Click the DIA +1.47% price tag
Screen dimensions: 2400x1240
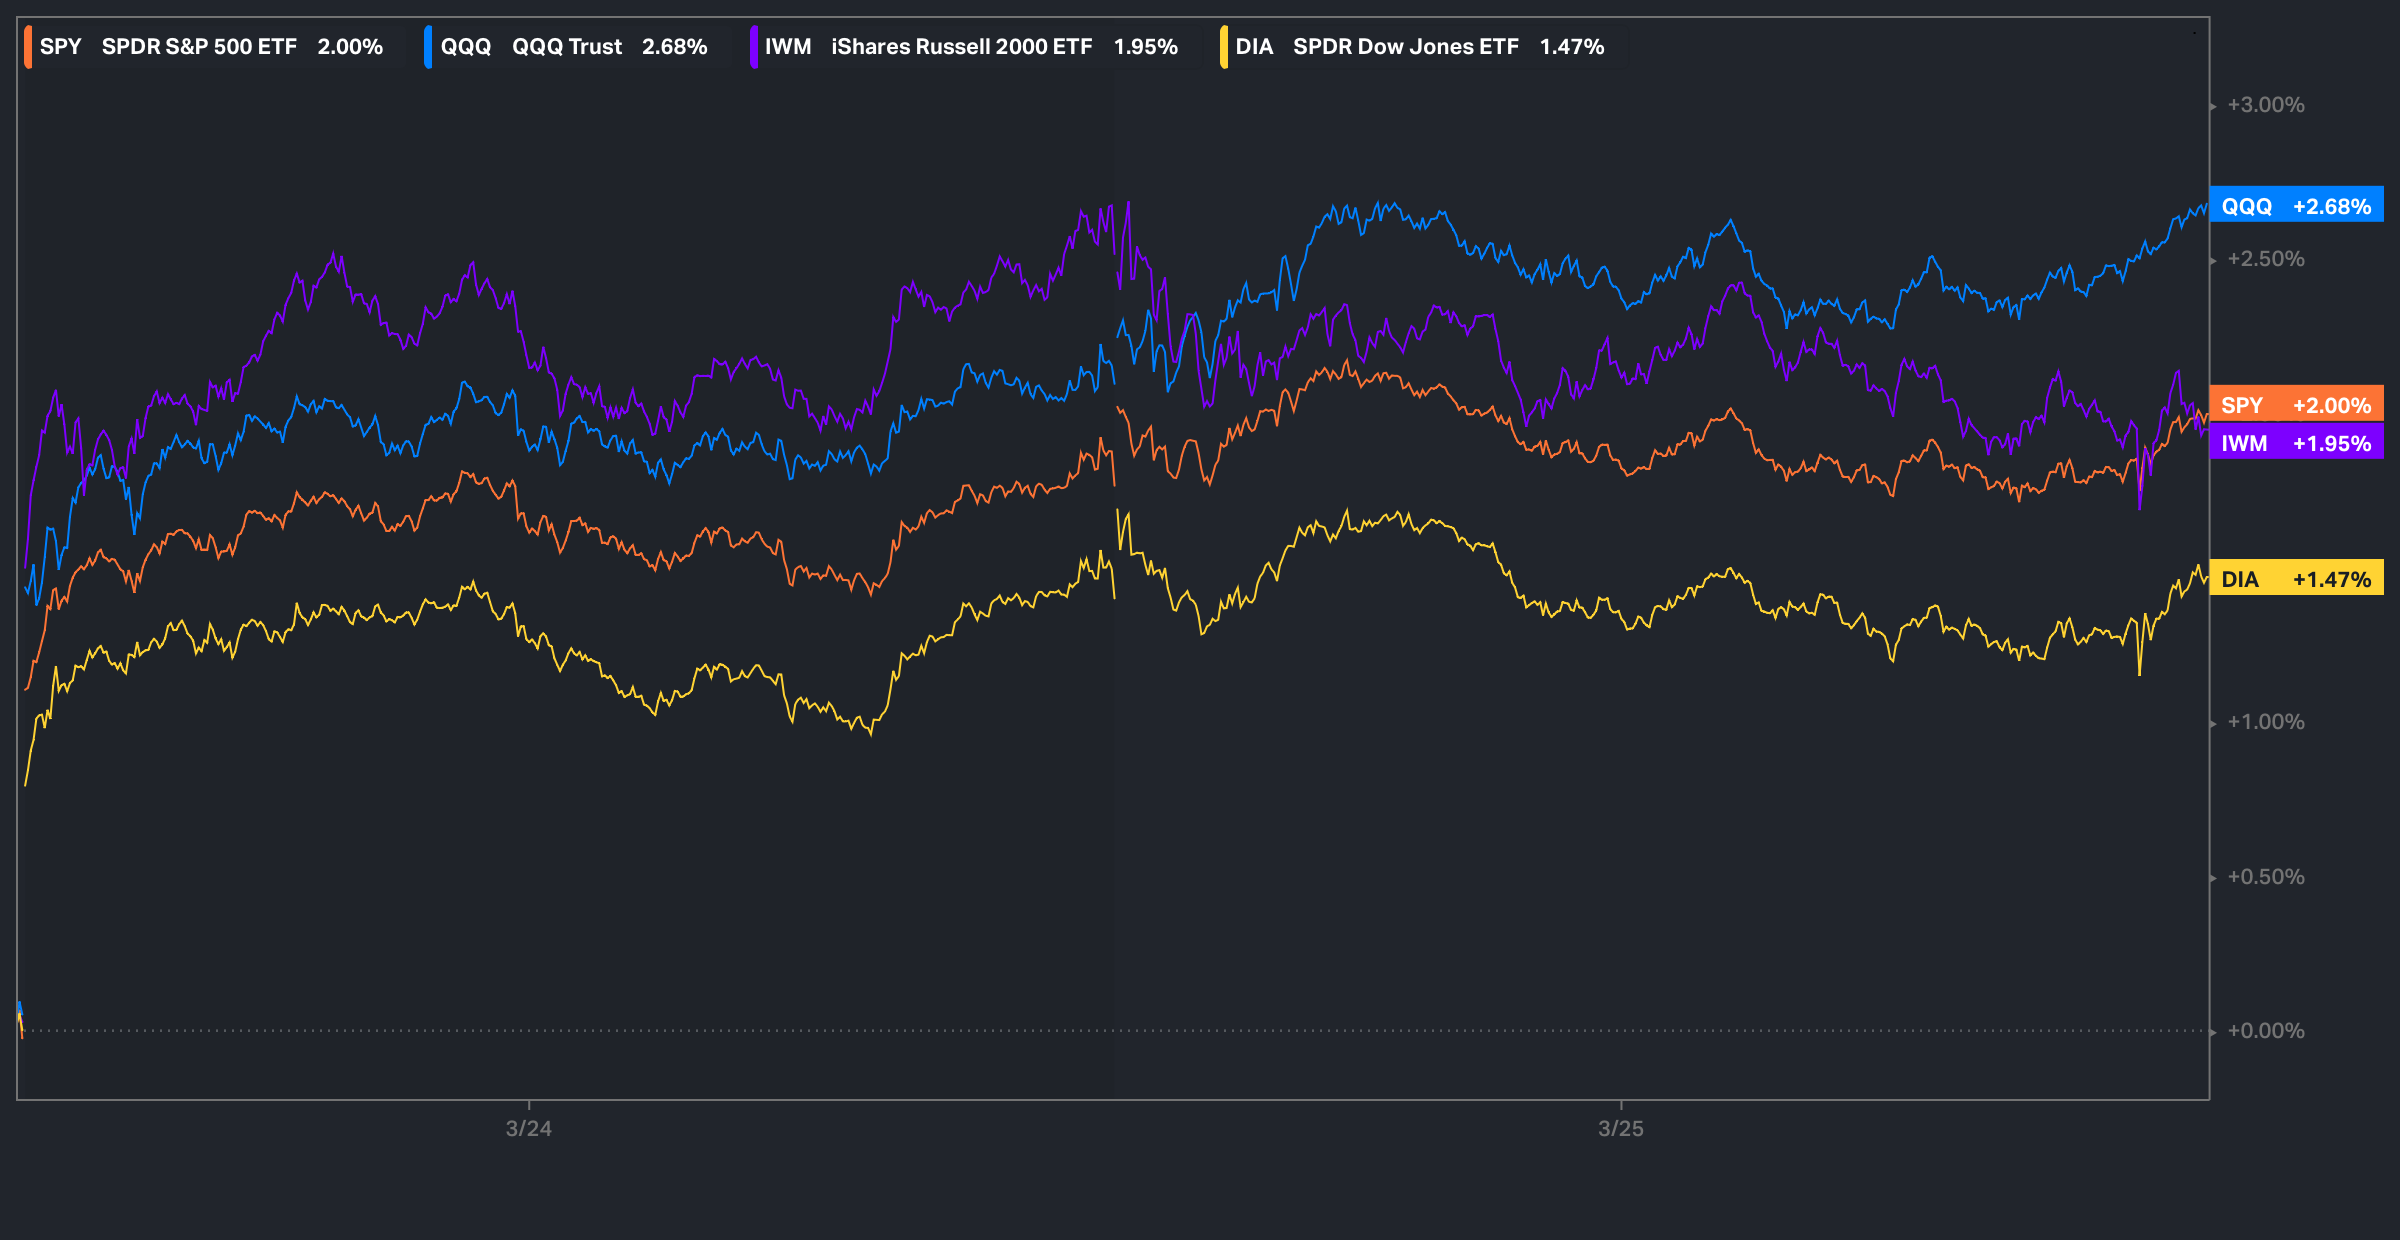click(x=2296, y=579)
